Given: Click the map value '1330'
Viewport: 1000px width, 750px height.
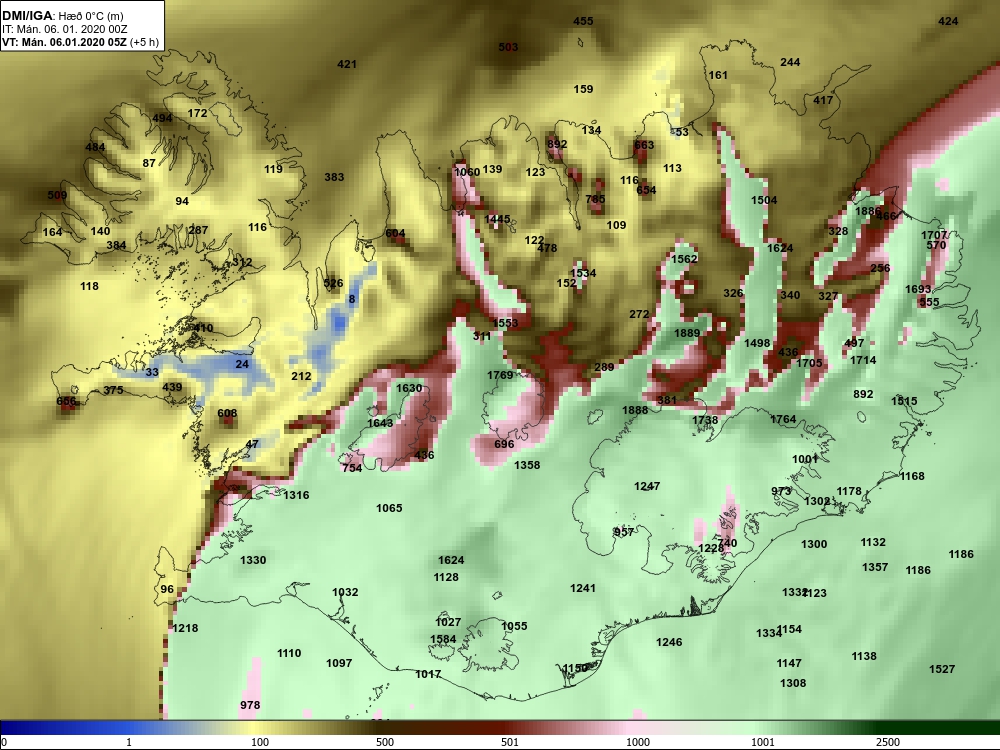Looking at the screenshot, I should 253,561.
